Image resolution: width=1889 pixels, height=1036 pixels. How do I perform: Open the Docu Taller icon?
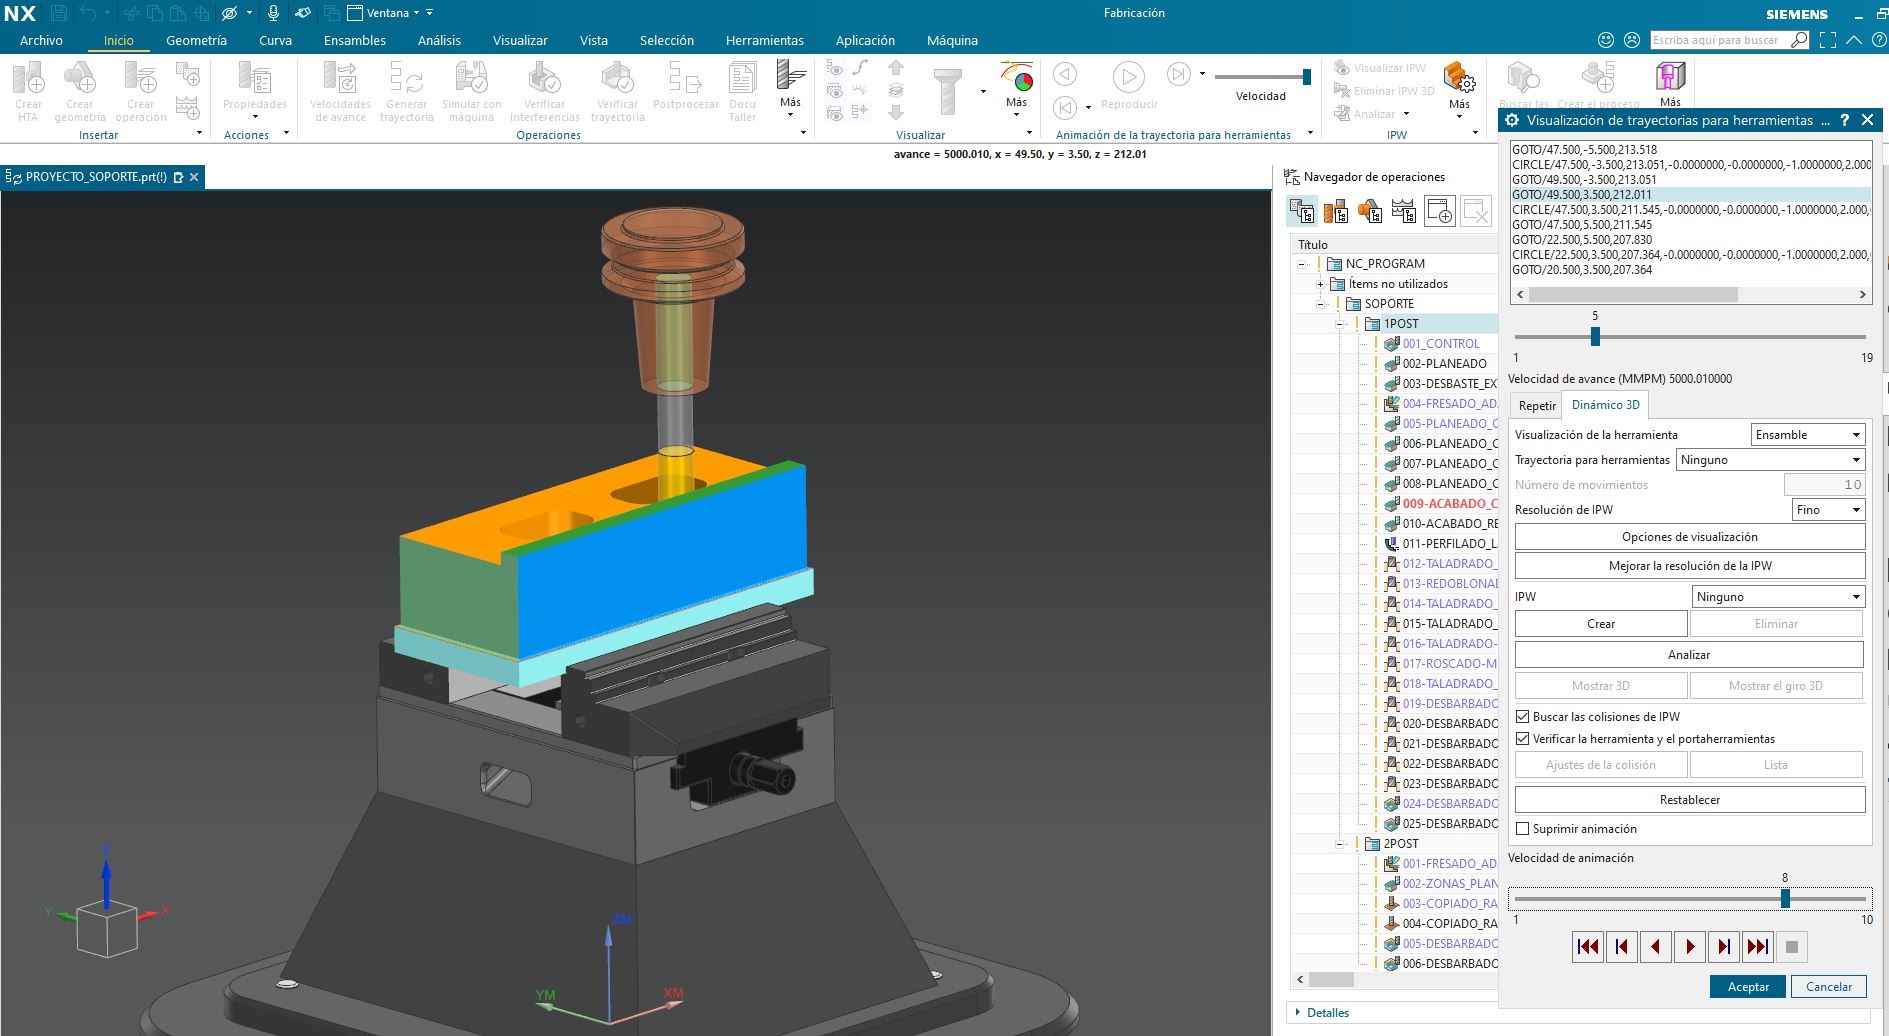tap(742, 78)
